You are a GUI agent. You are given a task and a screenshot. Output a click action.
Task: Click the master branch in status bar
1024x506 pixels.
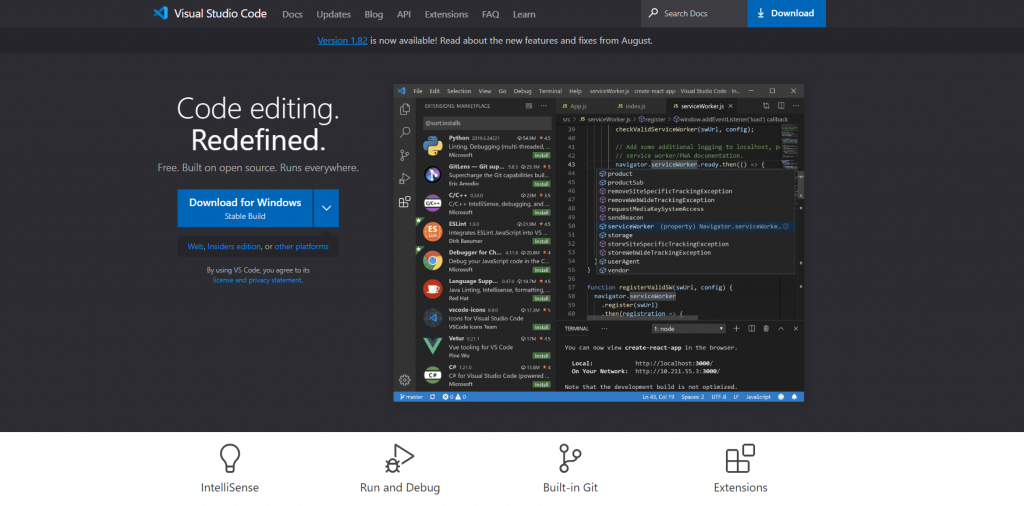click(x=411, y=397)
